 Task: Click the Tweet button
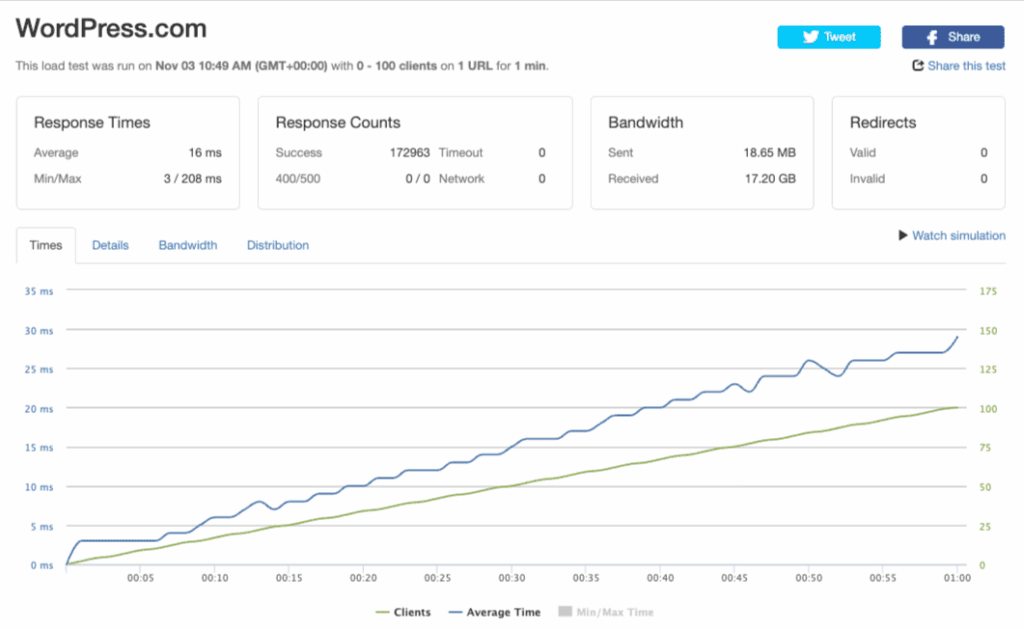829,37
